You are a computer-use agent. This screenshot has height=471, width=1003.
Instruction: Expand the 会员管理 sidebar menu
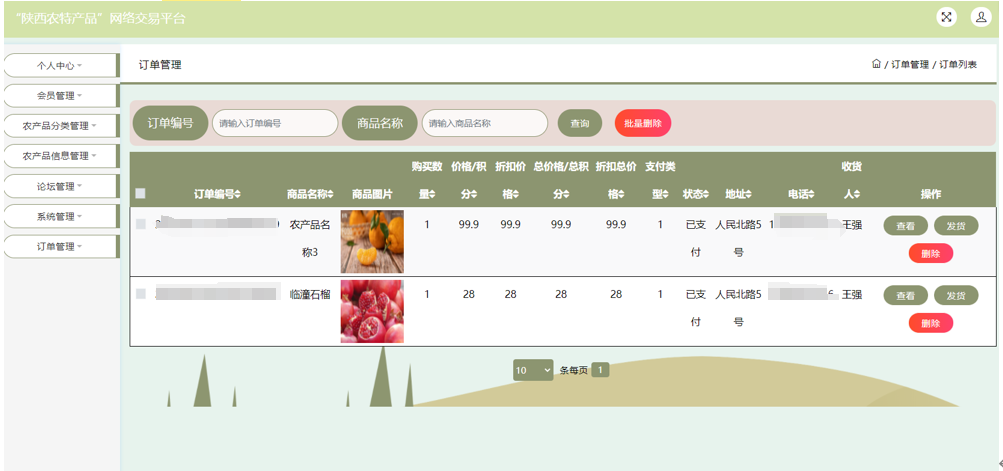click(61, 95)
